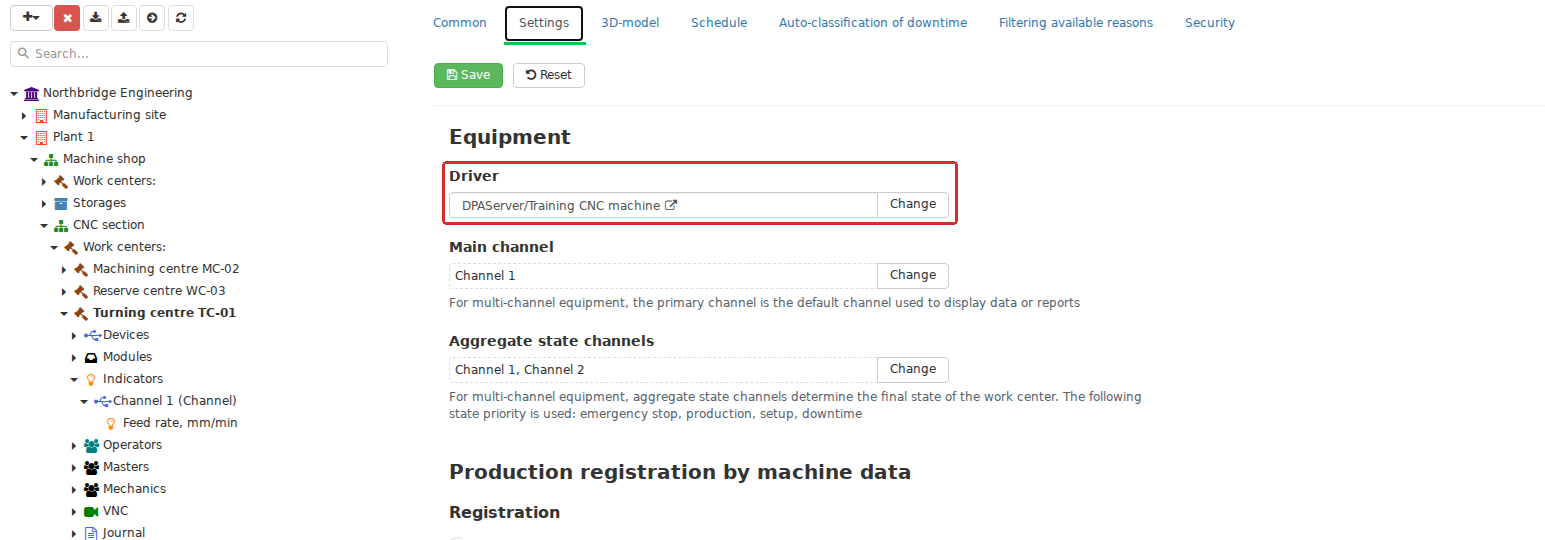Open the driver external link icon
Viewport: 1545px width, 540px height.
(x=671, y=205)
